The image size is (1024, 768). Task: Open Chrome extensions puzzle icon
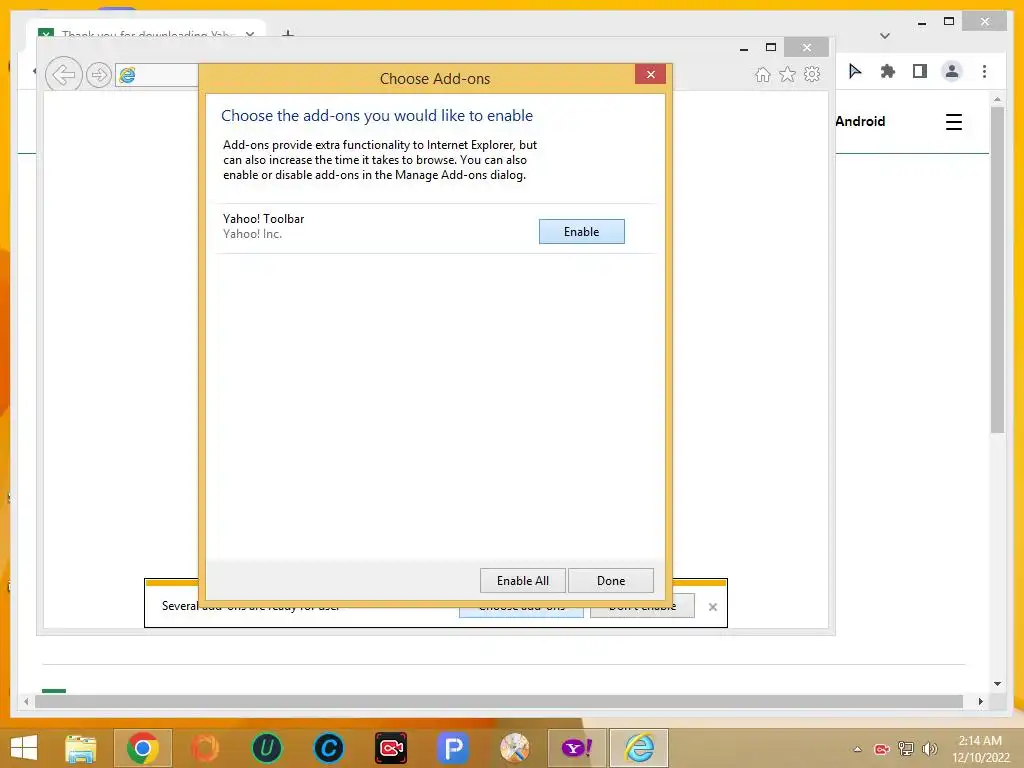[x=888, y=71]
